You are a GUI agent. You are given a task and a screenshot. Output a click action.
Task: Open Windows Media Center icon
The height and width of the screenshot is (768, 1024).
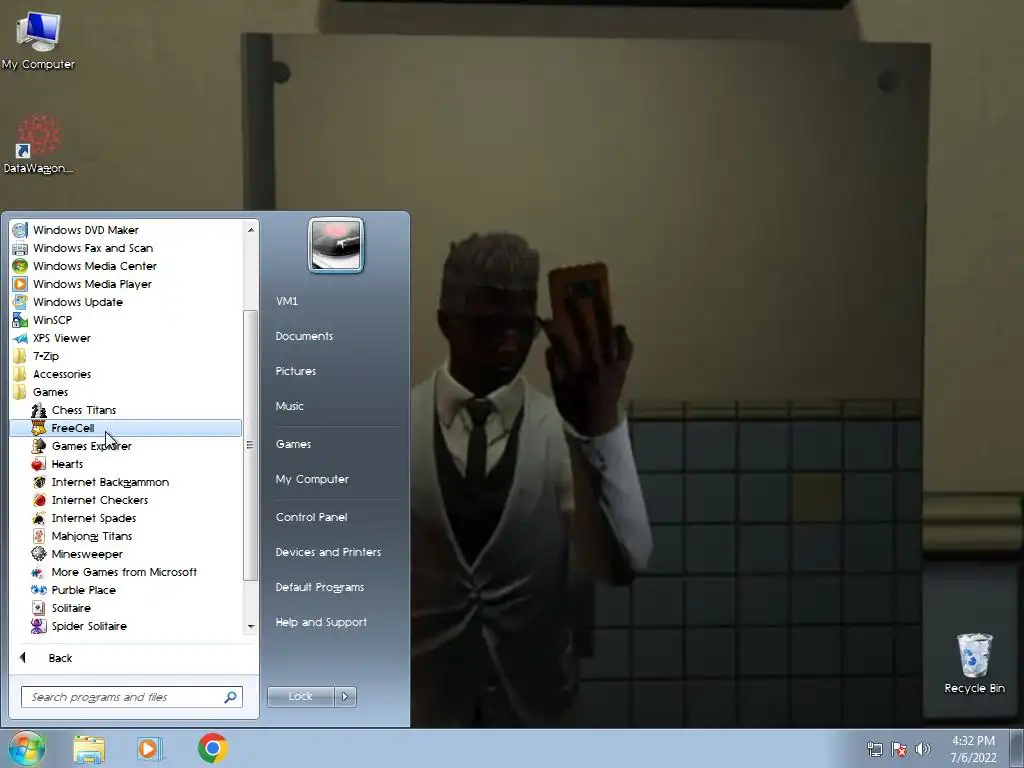point(20,266)
